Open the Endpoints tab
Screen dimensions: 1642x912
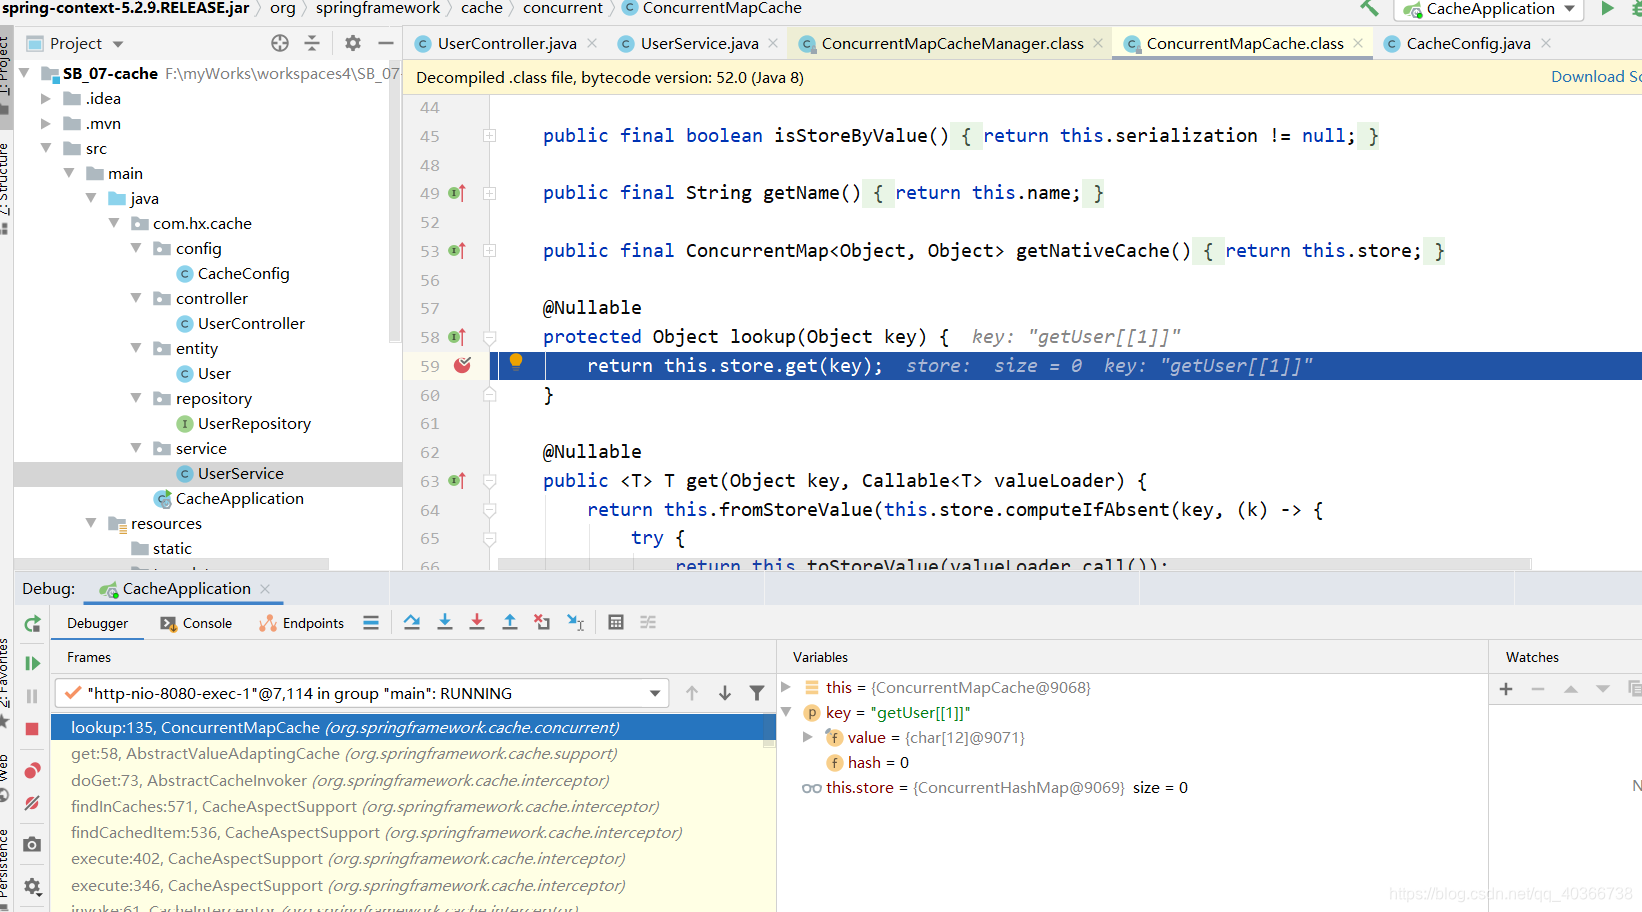coord(301,623)
